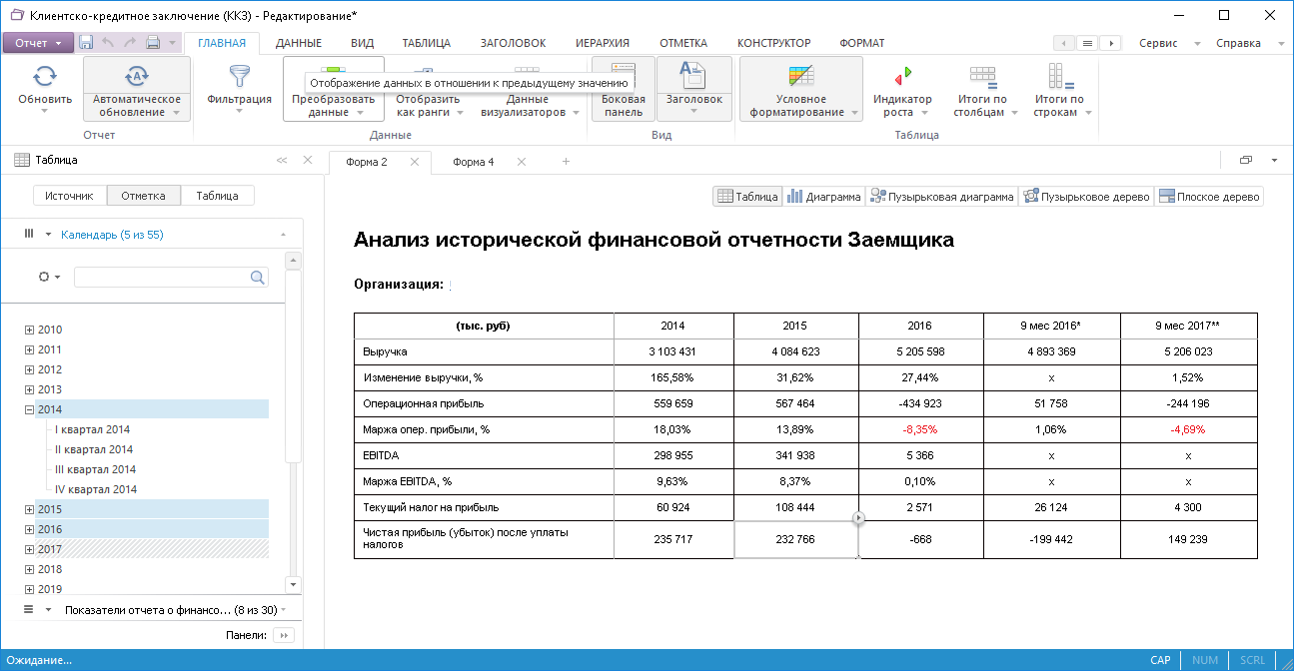
Task: Switch to Диаграмма view
Action: click(823, 197)
